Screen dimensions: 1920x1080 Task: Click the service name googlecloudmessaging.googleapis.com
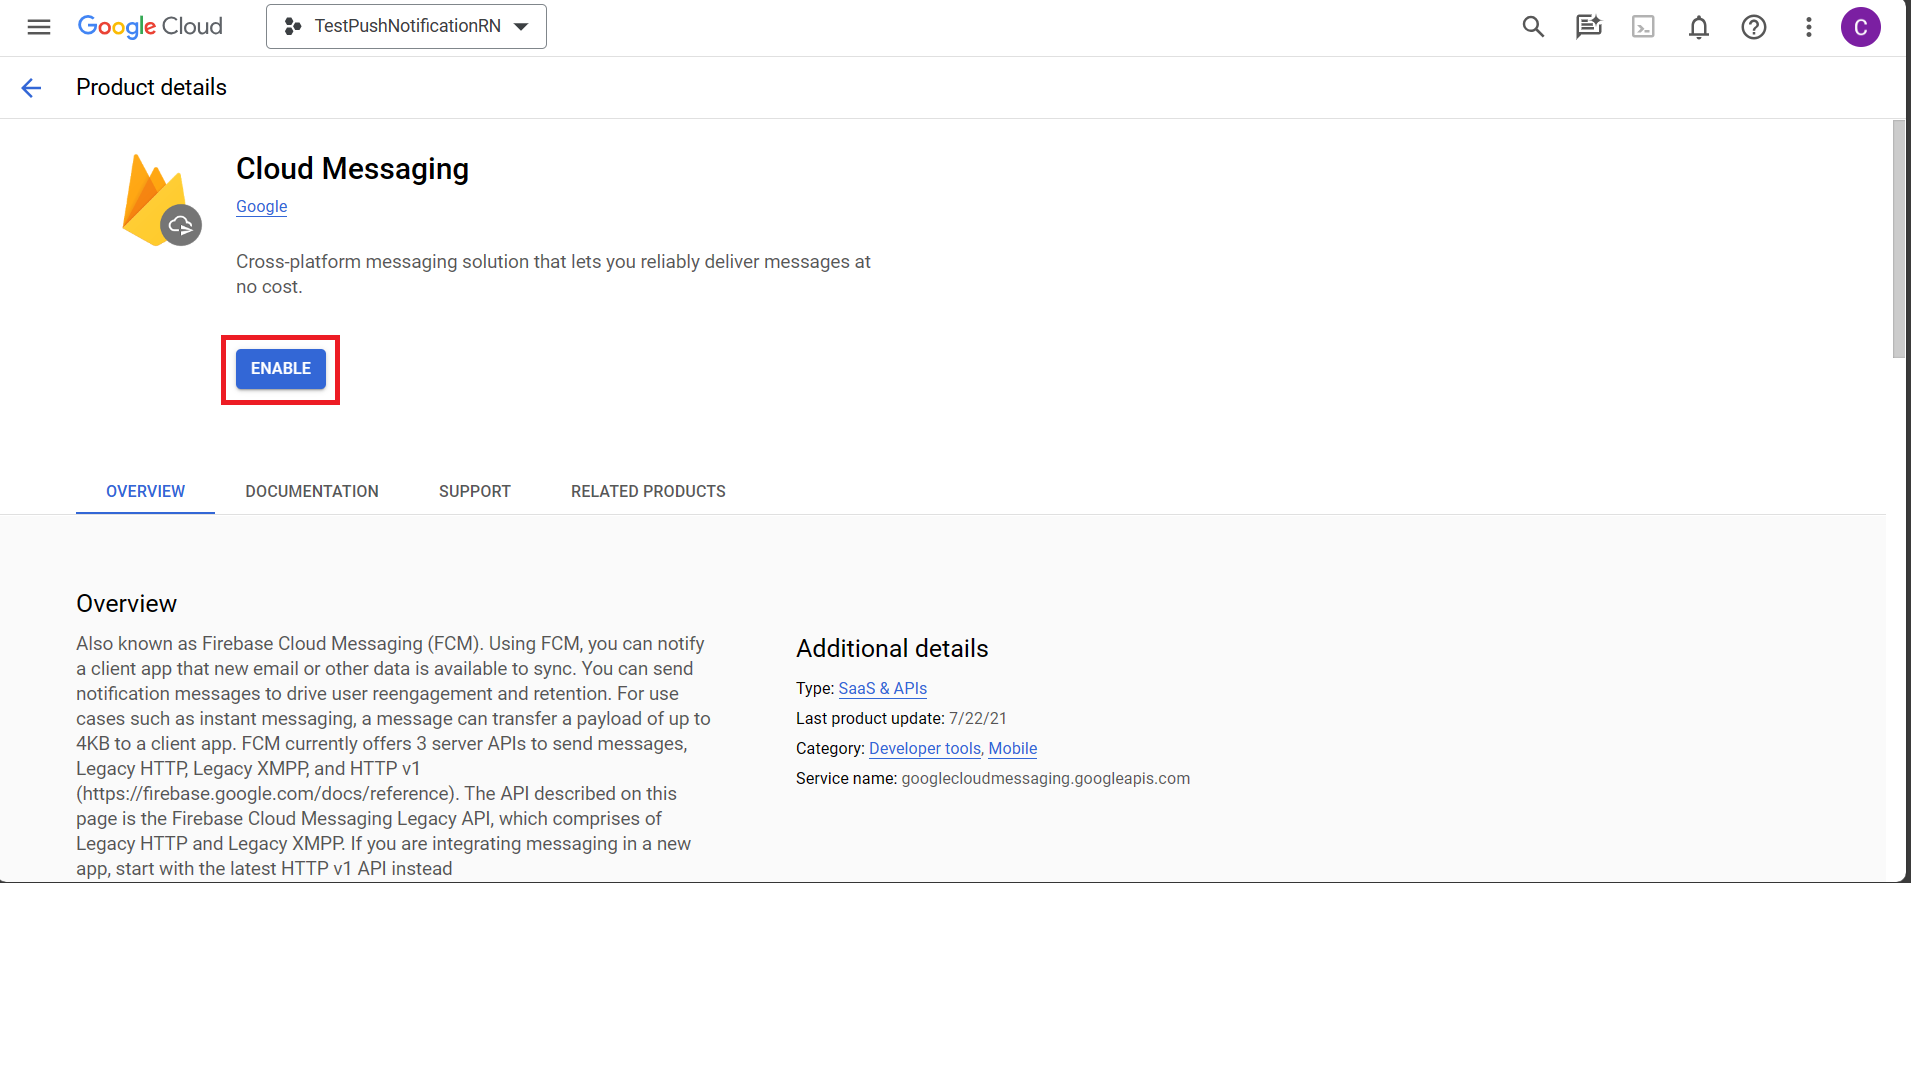[1046, 779]
